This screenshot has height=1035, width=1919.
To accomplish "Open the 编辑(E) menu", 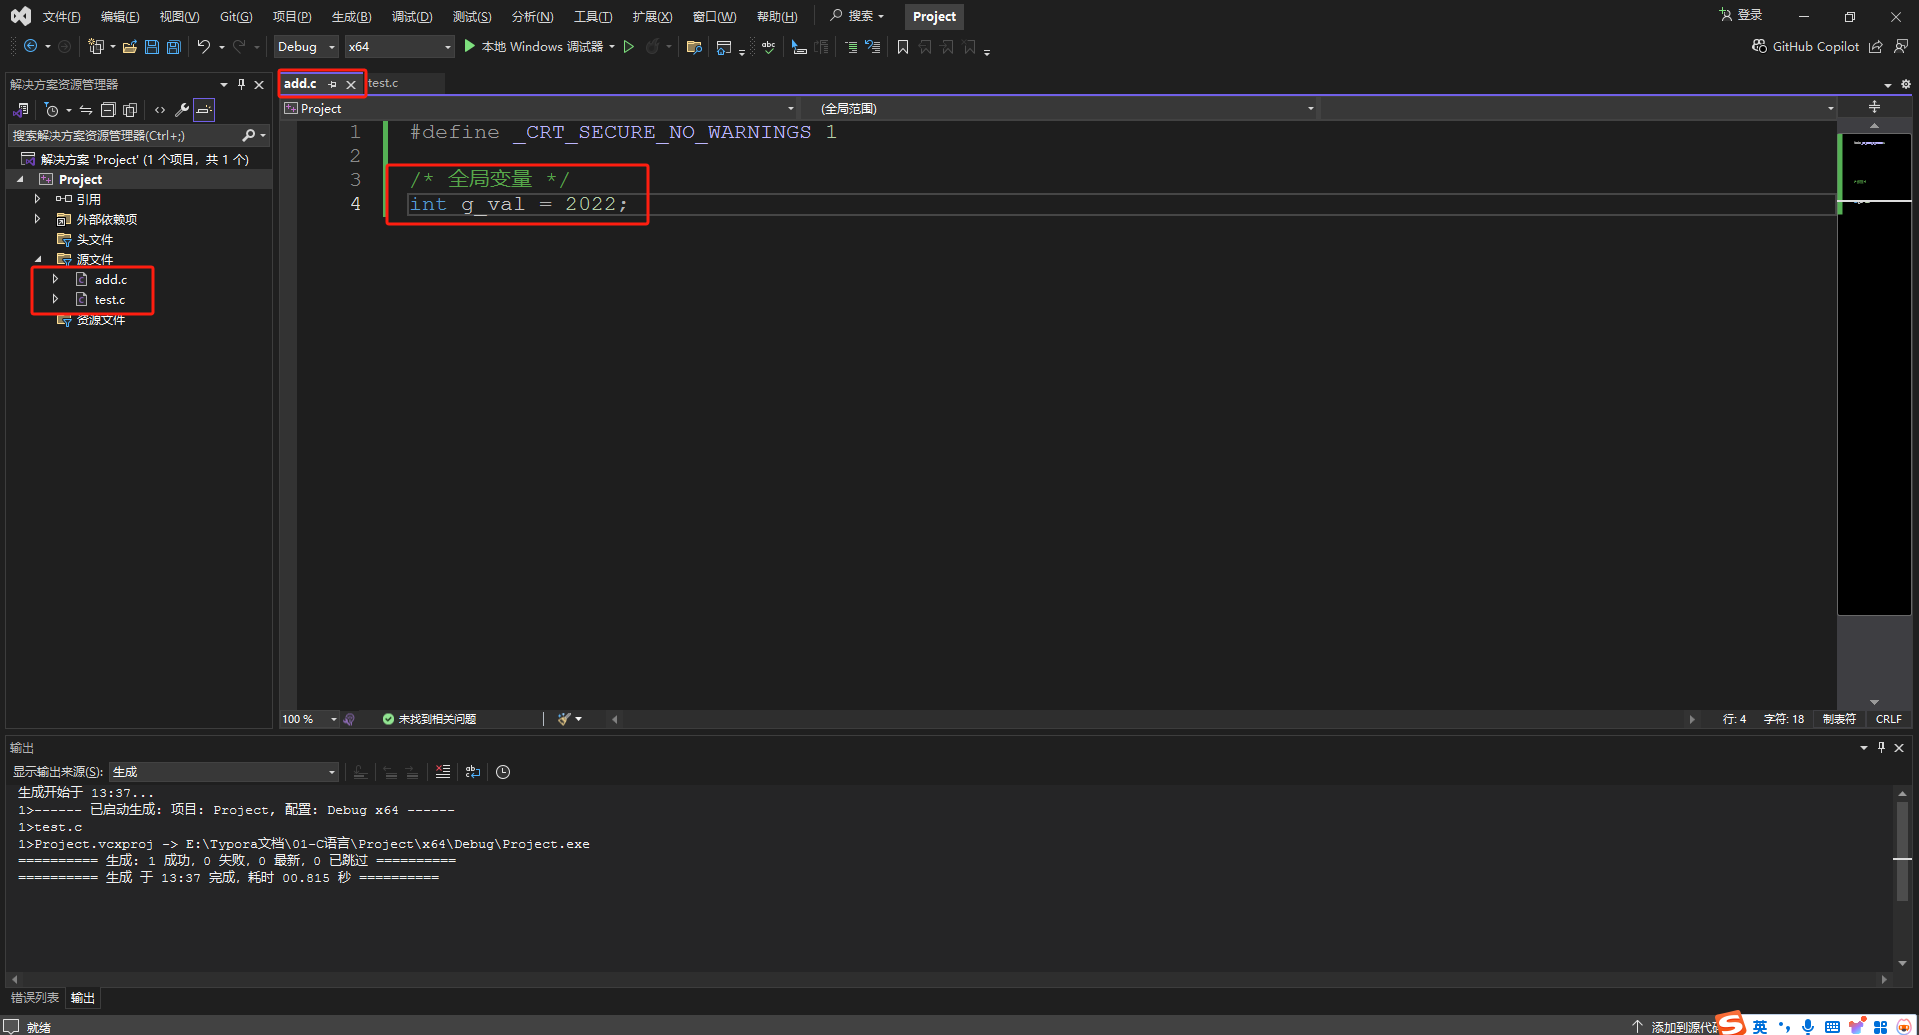I will pos(120,17).
